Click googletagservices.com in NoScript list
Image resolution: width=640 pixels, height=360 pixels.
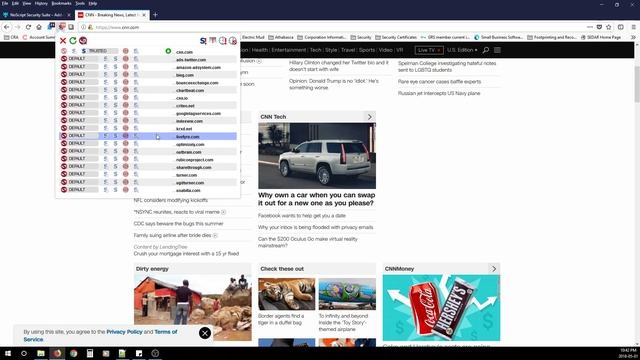[x=198, y=113]
